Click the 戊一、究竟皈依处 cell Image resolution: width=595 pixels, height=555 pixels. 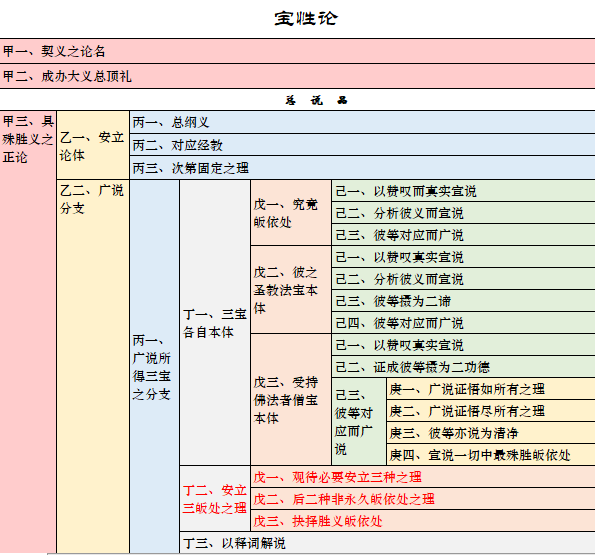click(x=291, y=213)
